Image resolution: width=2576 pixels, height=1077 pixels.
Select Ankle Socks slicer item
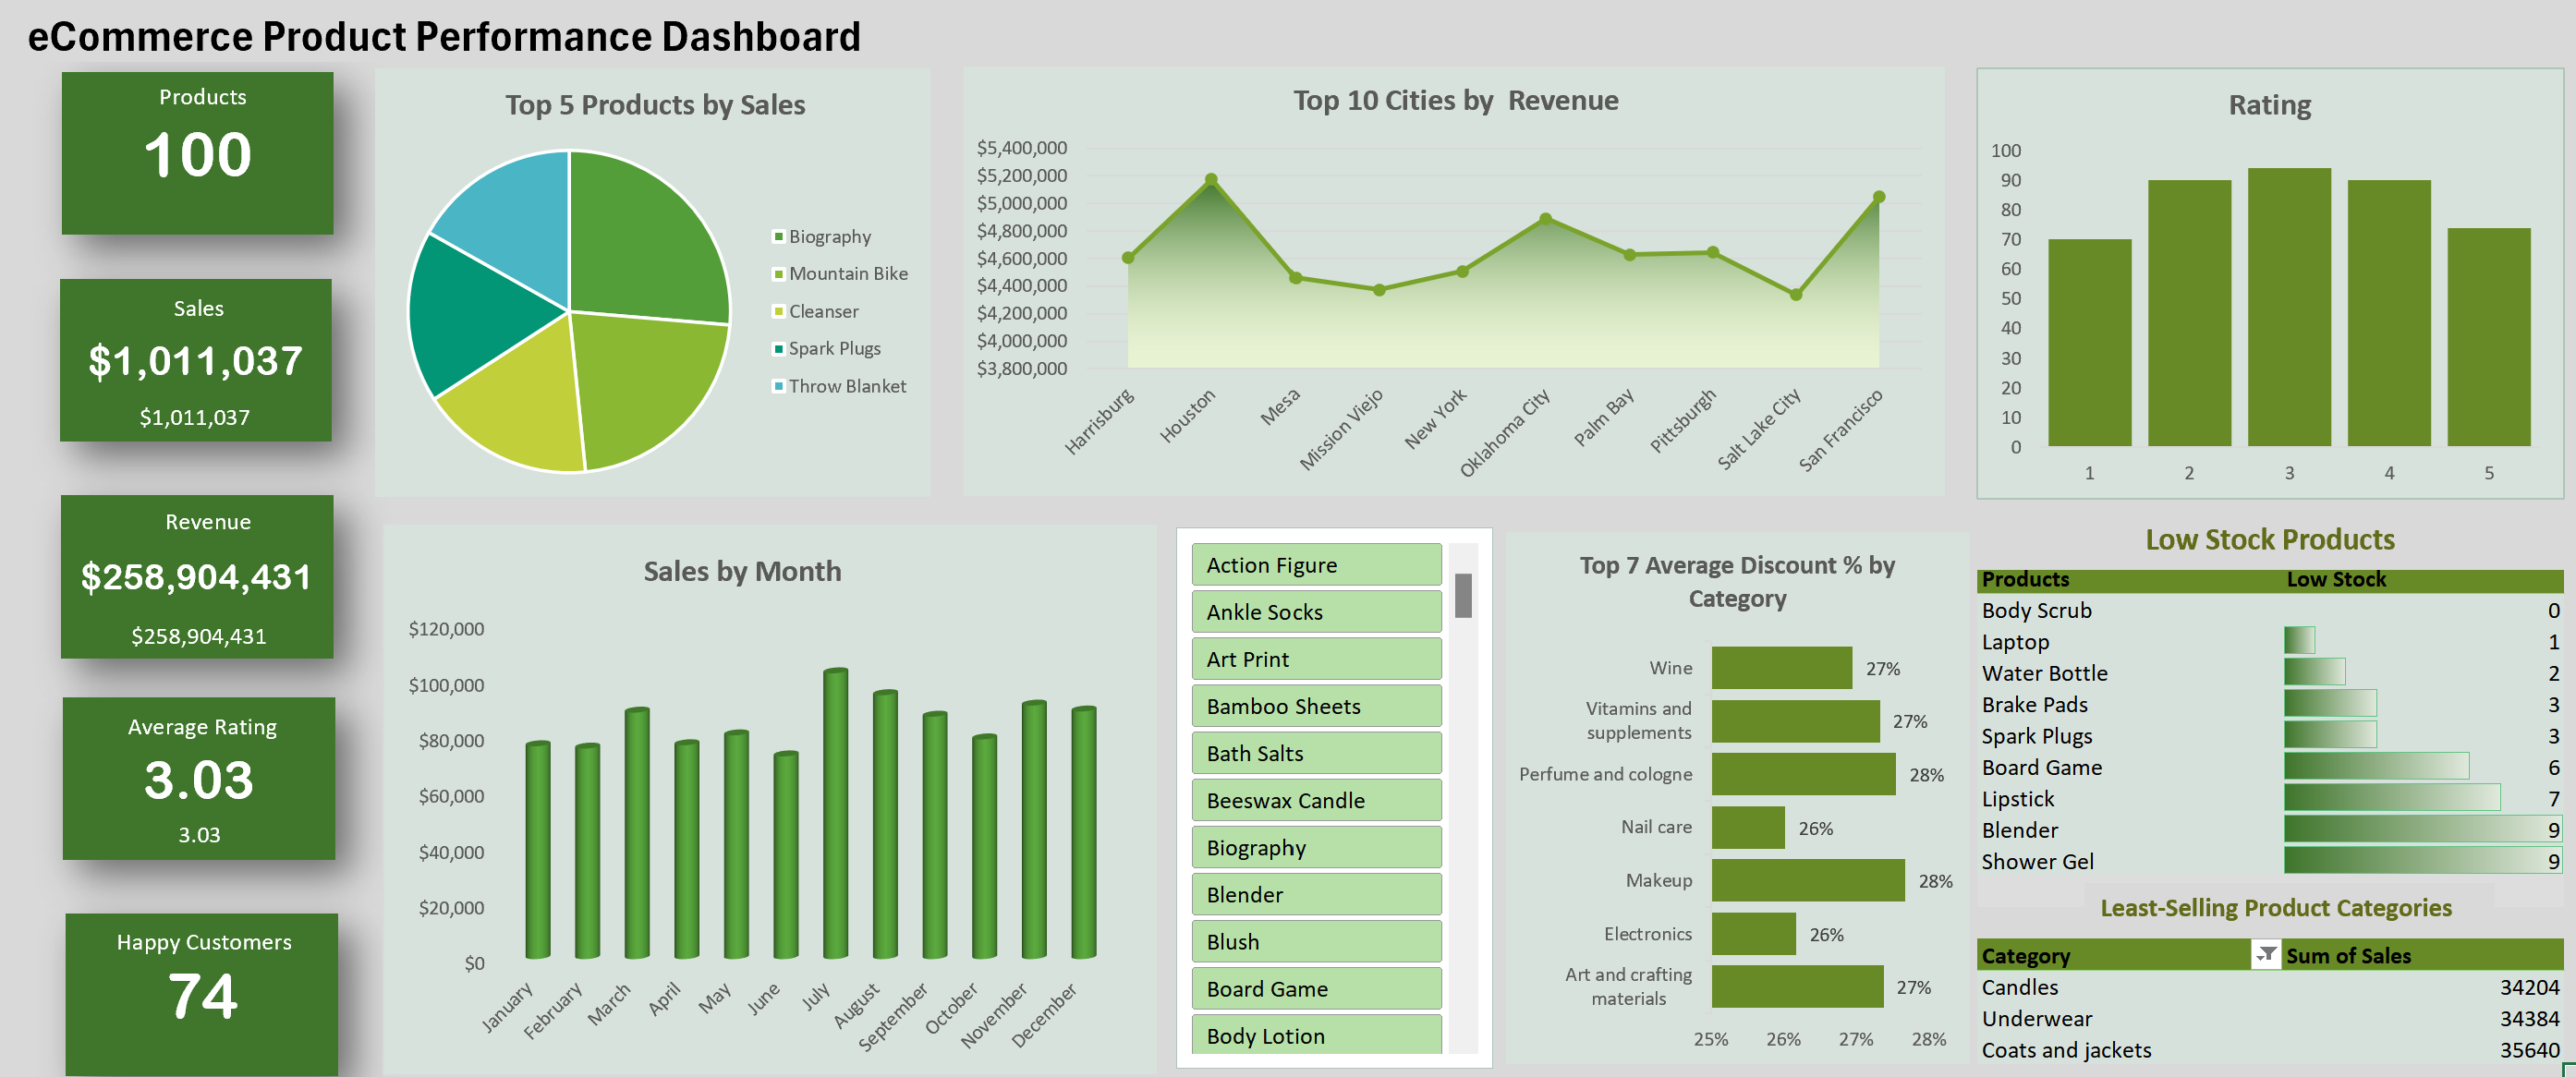point(1315,612)
